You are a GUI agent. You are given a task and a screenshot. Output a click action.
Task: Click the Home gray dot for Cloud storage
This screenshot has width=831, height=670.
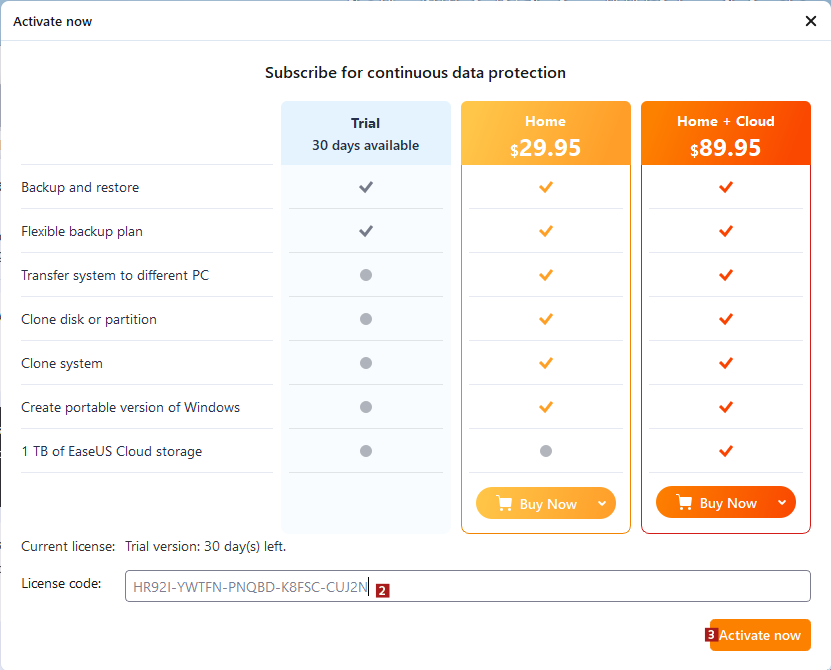[546, 451]
